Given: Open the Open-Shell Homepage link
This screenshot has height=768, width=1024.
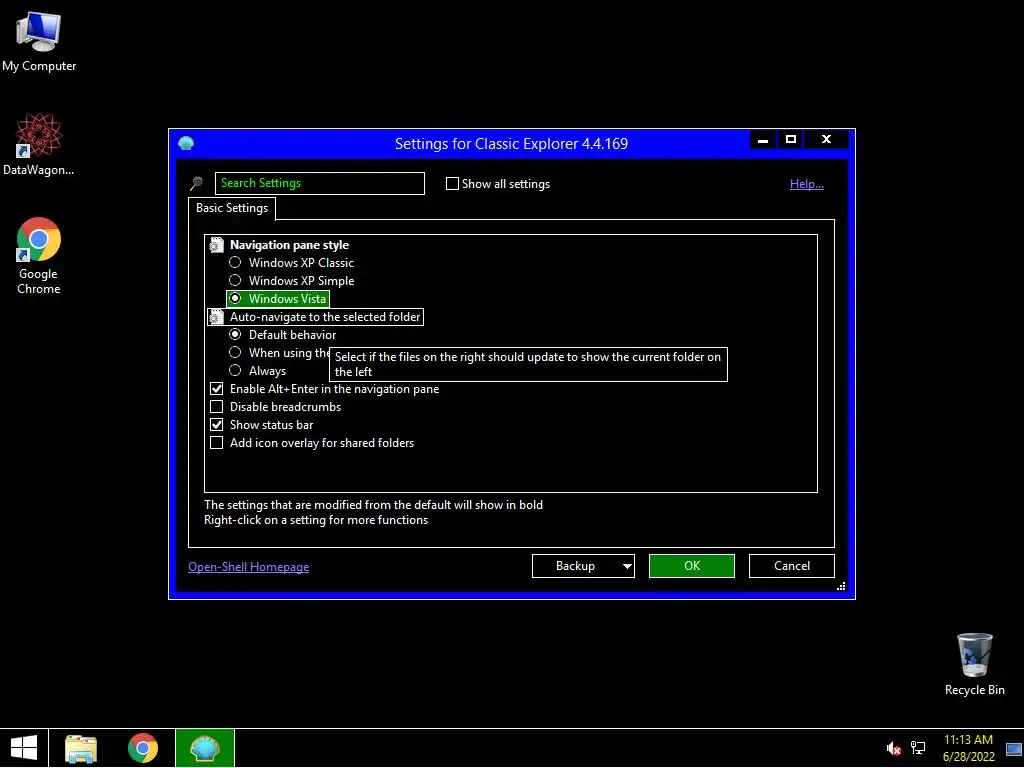Looking at the screenshot, I should (x=249, y=567).
